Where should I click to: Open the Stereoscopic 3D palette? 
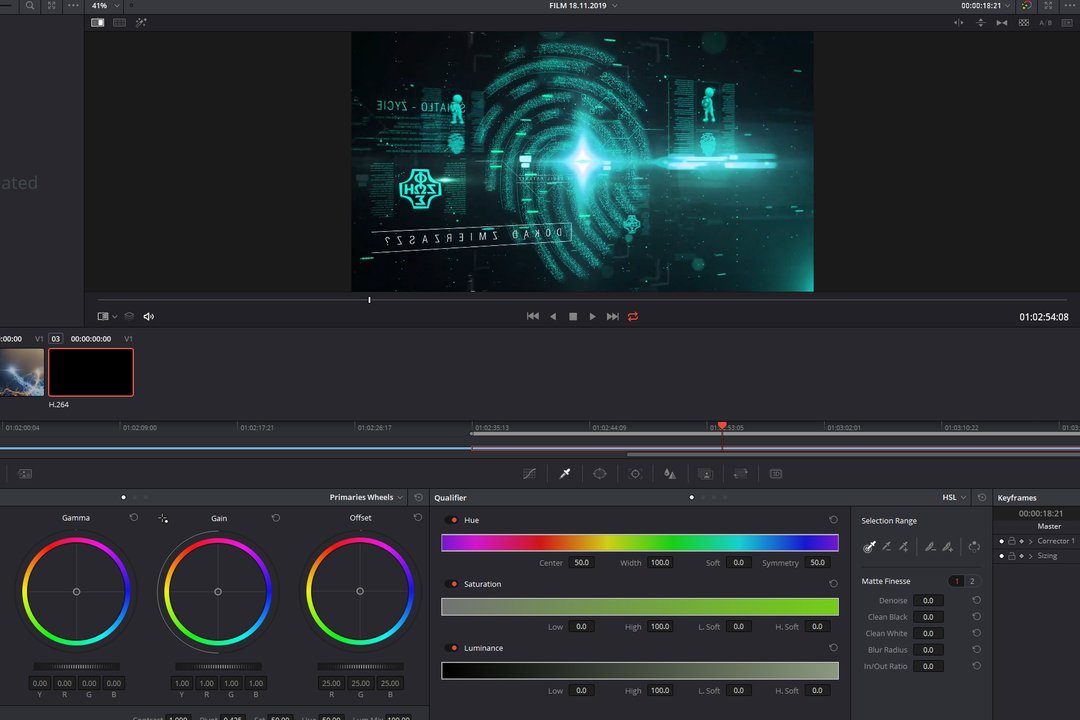click(x=776, y=473)
